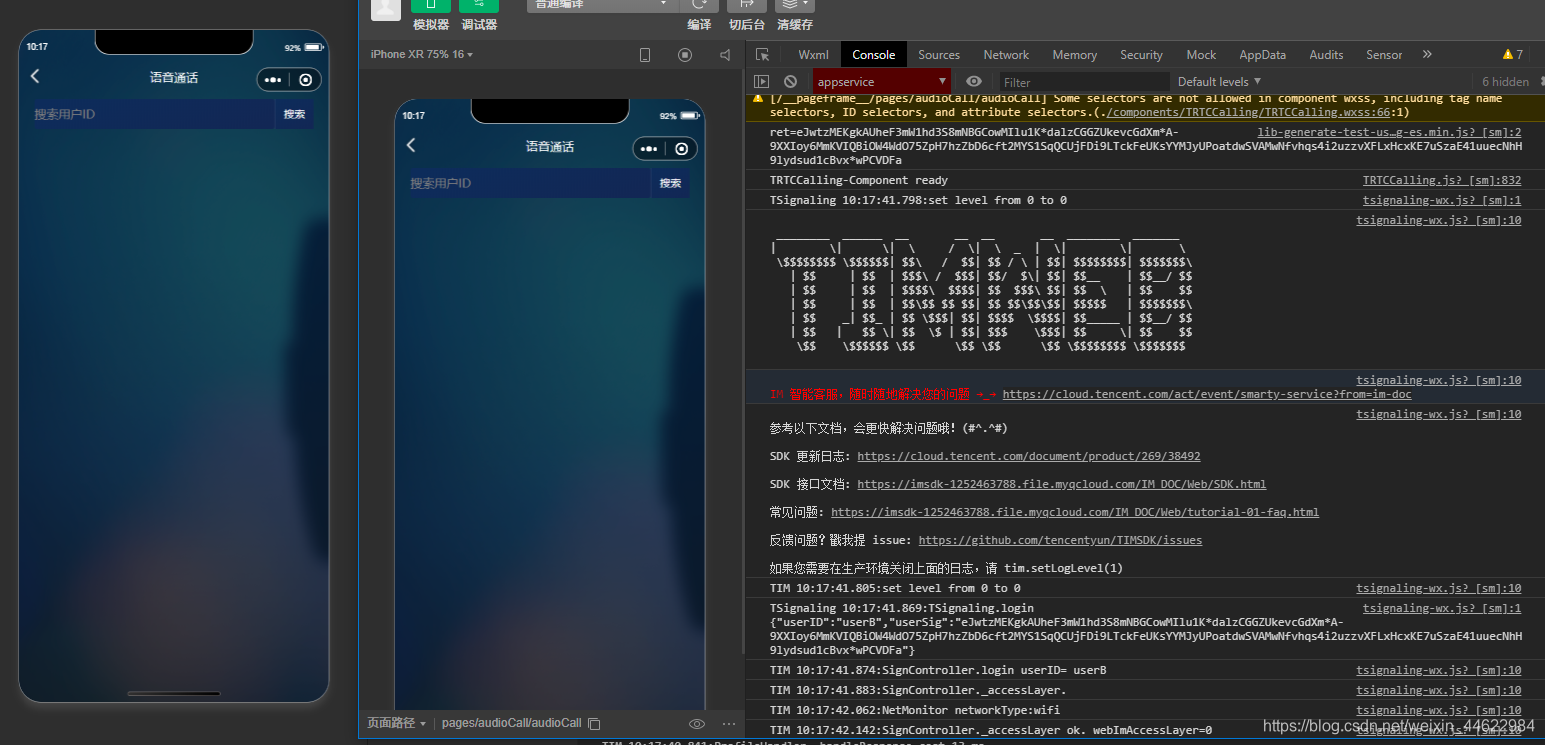Click the eye icon in simulator bottom bar
Viewport: 1545px width, 745px height.
coord(697,724)
